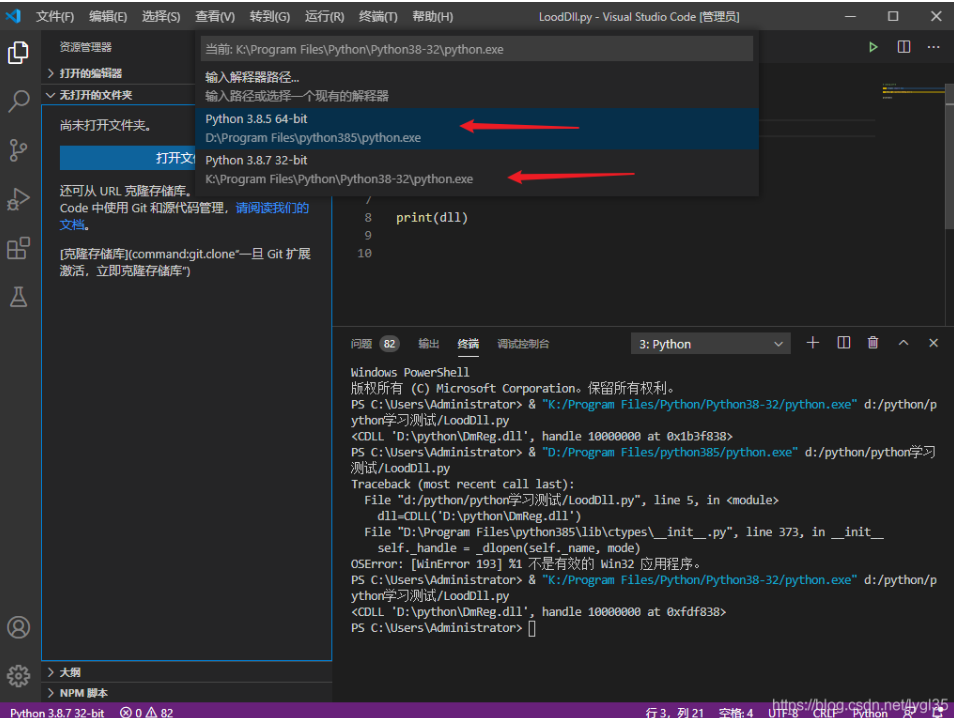Kill terminal with trash icon
Image resolution: width=954 pixels, height=718 pixels.
873,343
